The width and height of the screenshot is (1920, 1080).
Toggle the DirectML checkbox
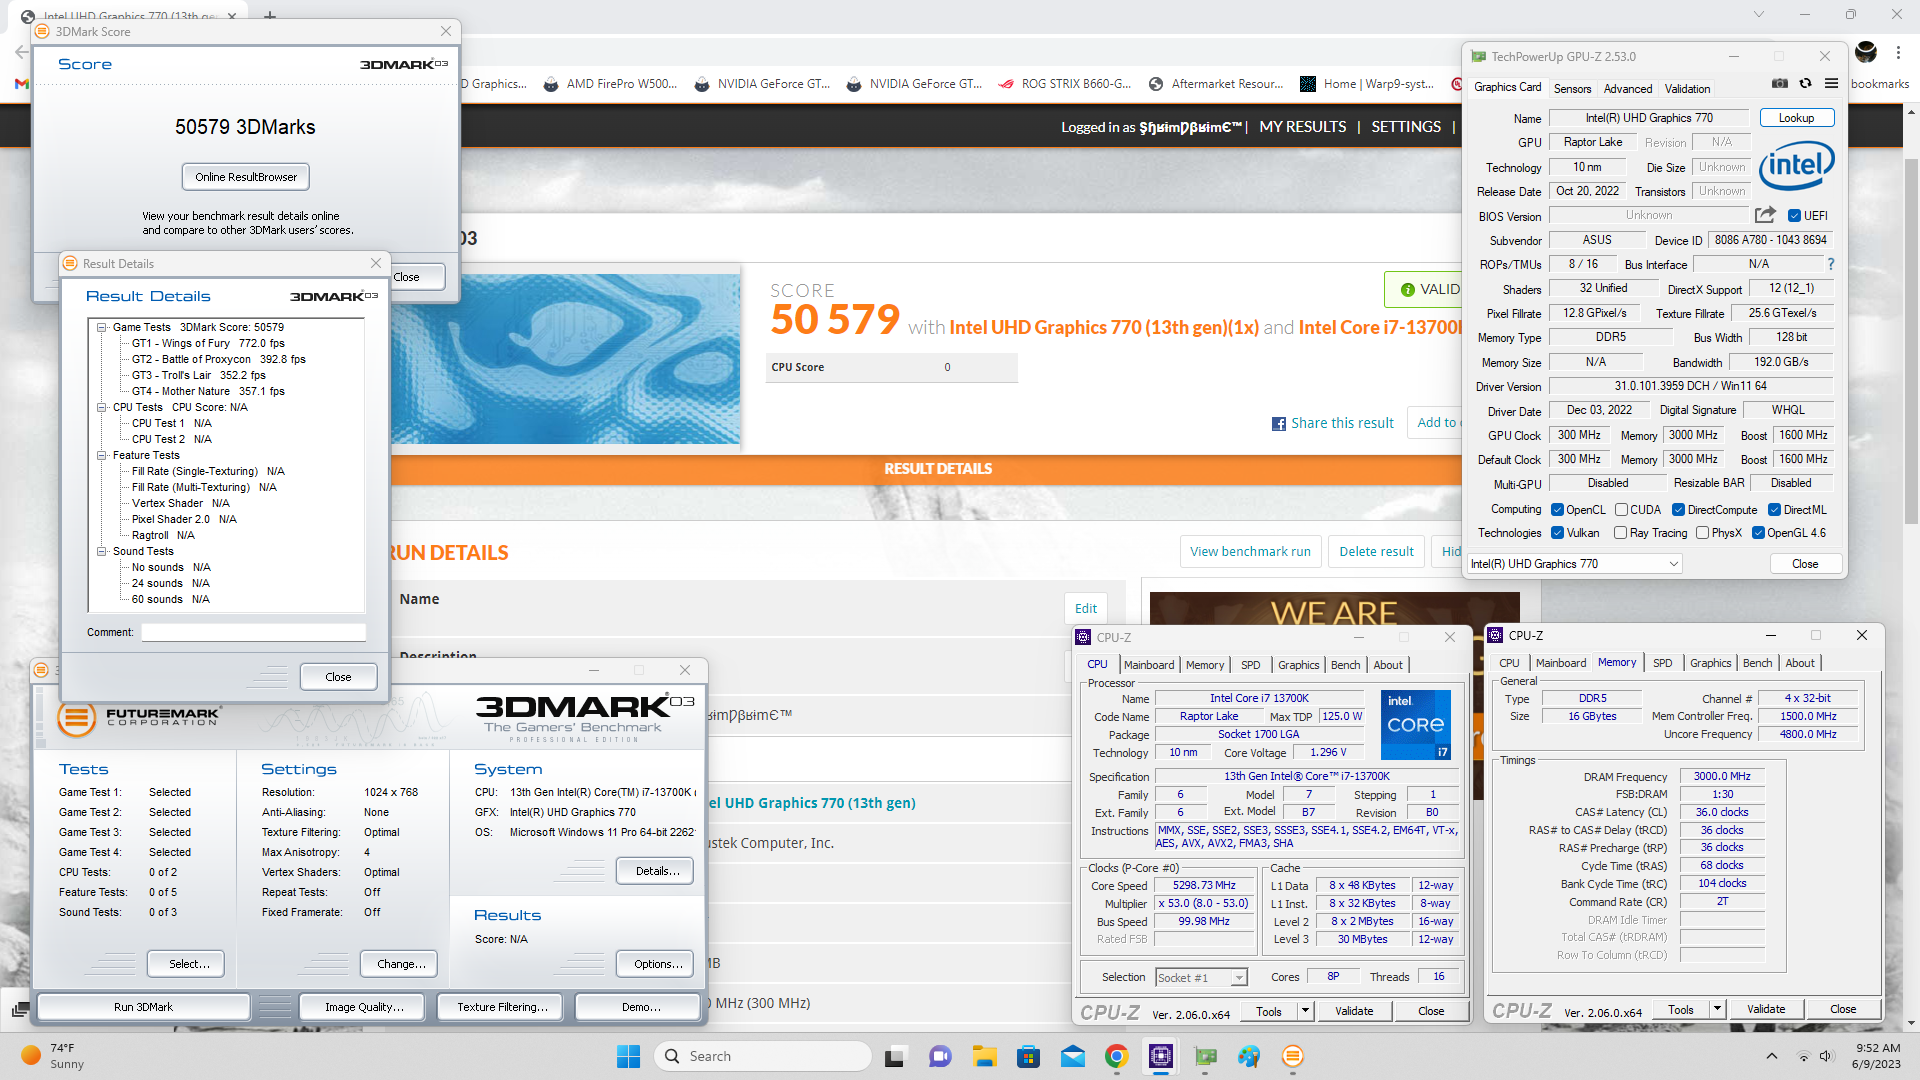[x=1774, y=510]
